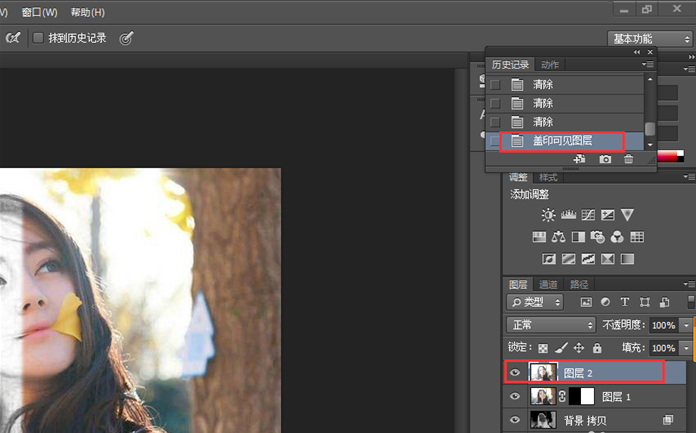Select the 图层 1 layer mask thumbnail

(x=581, y=396)
